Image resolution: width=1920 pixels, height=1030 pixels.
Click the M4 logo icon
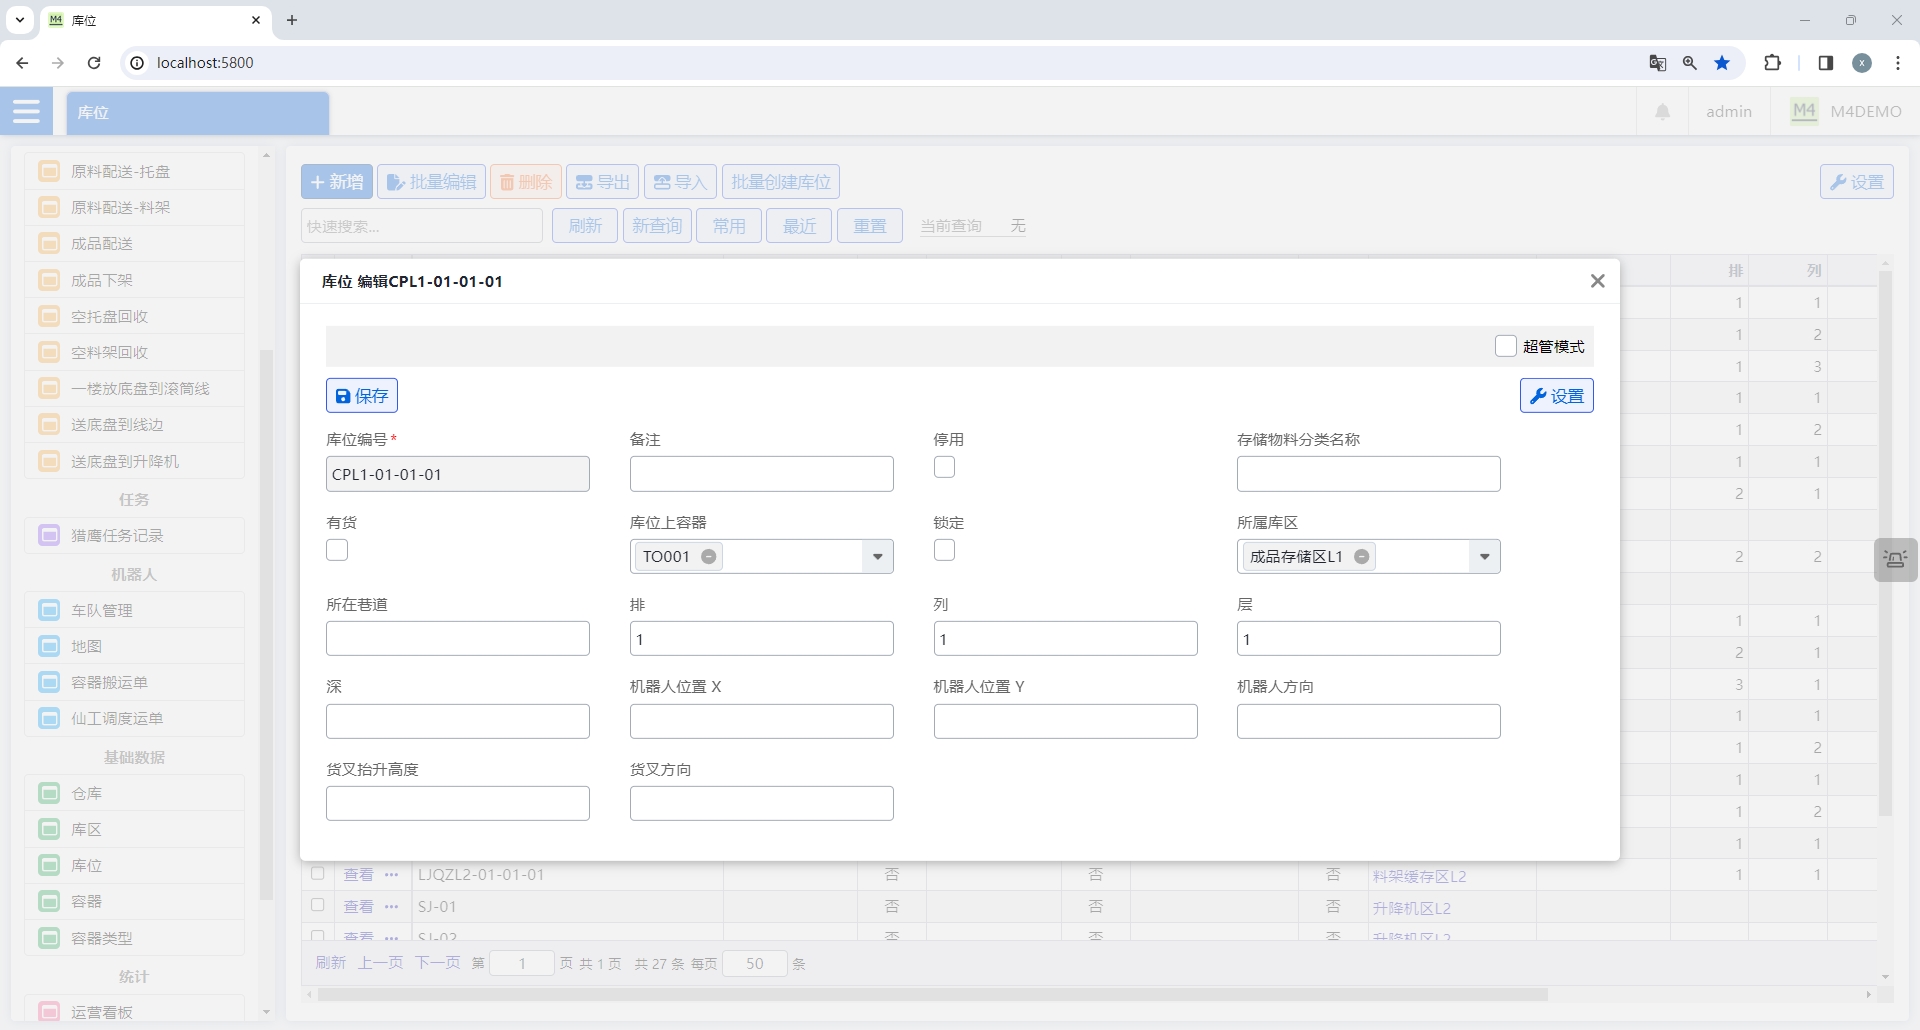pos(1804,112)
